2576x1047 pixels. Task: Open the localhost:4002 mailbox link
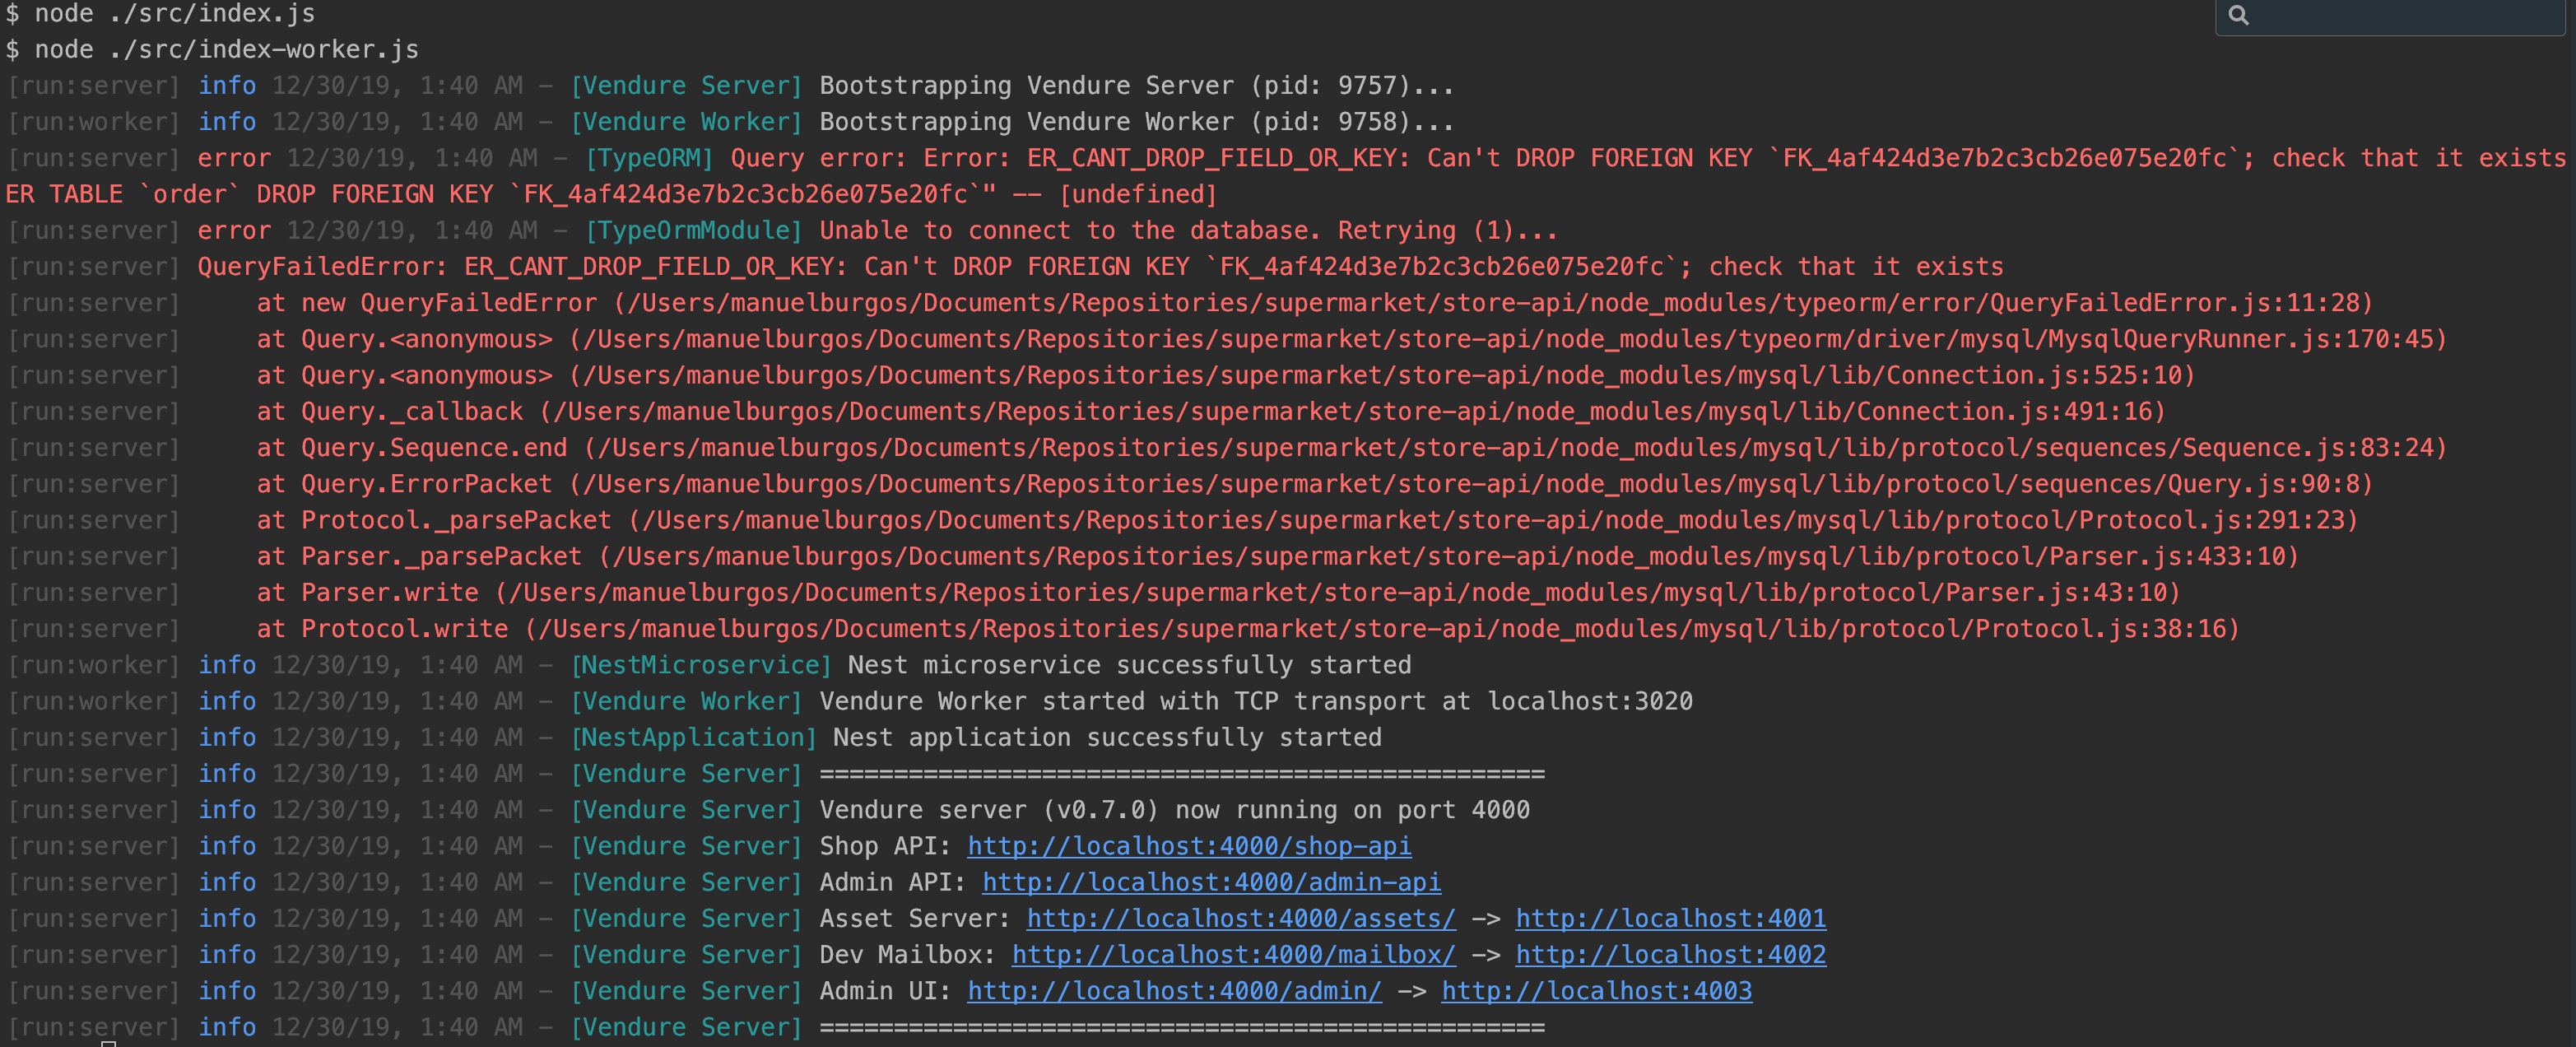(1670, 955)
